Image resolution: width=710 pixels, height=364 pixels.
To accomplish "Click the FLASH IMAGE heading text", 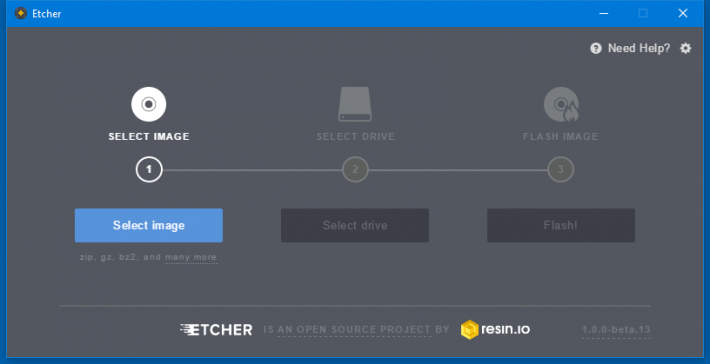I will (561, 137).
